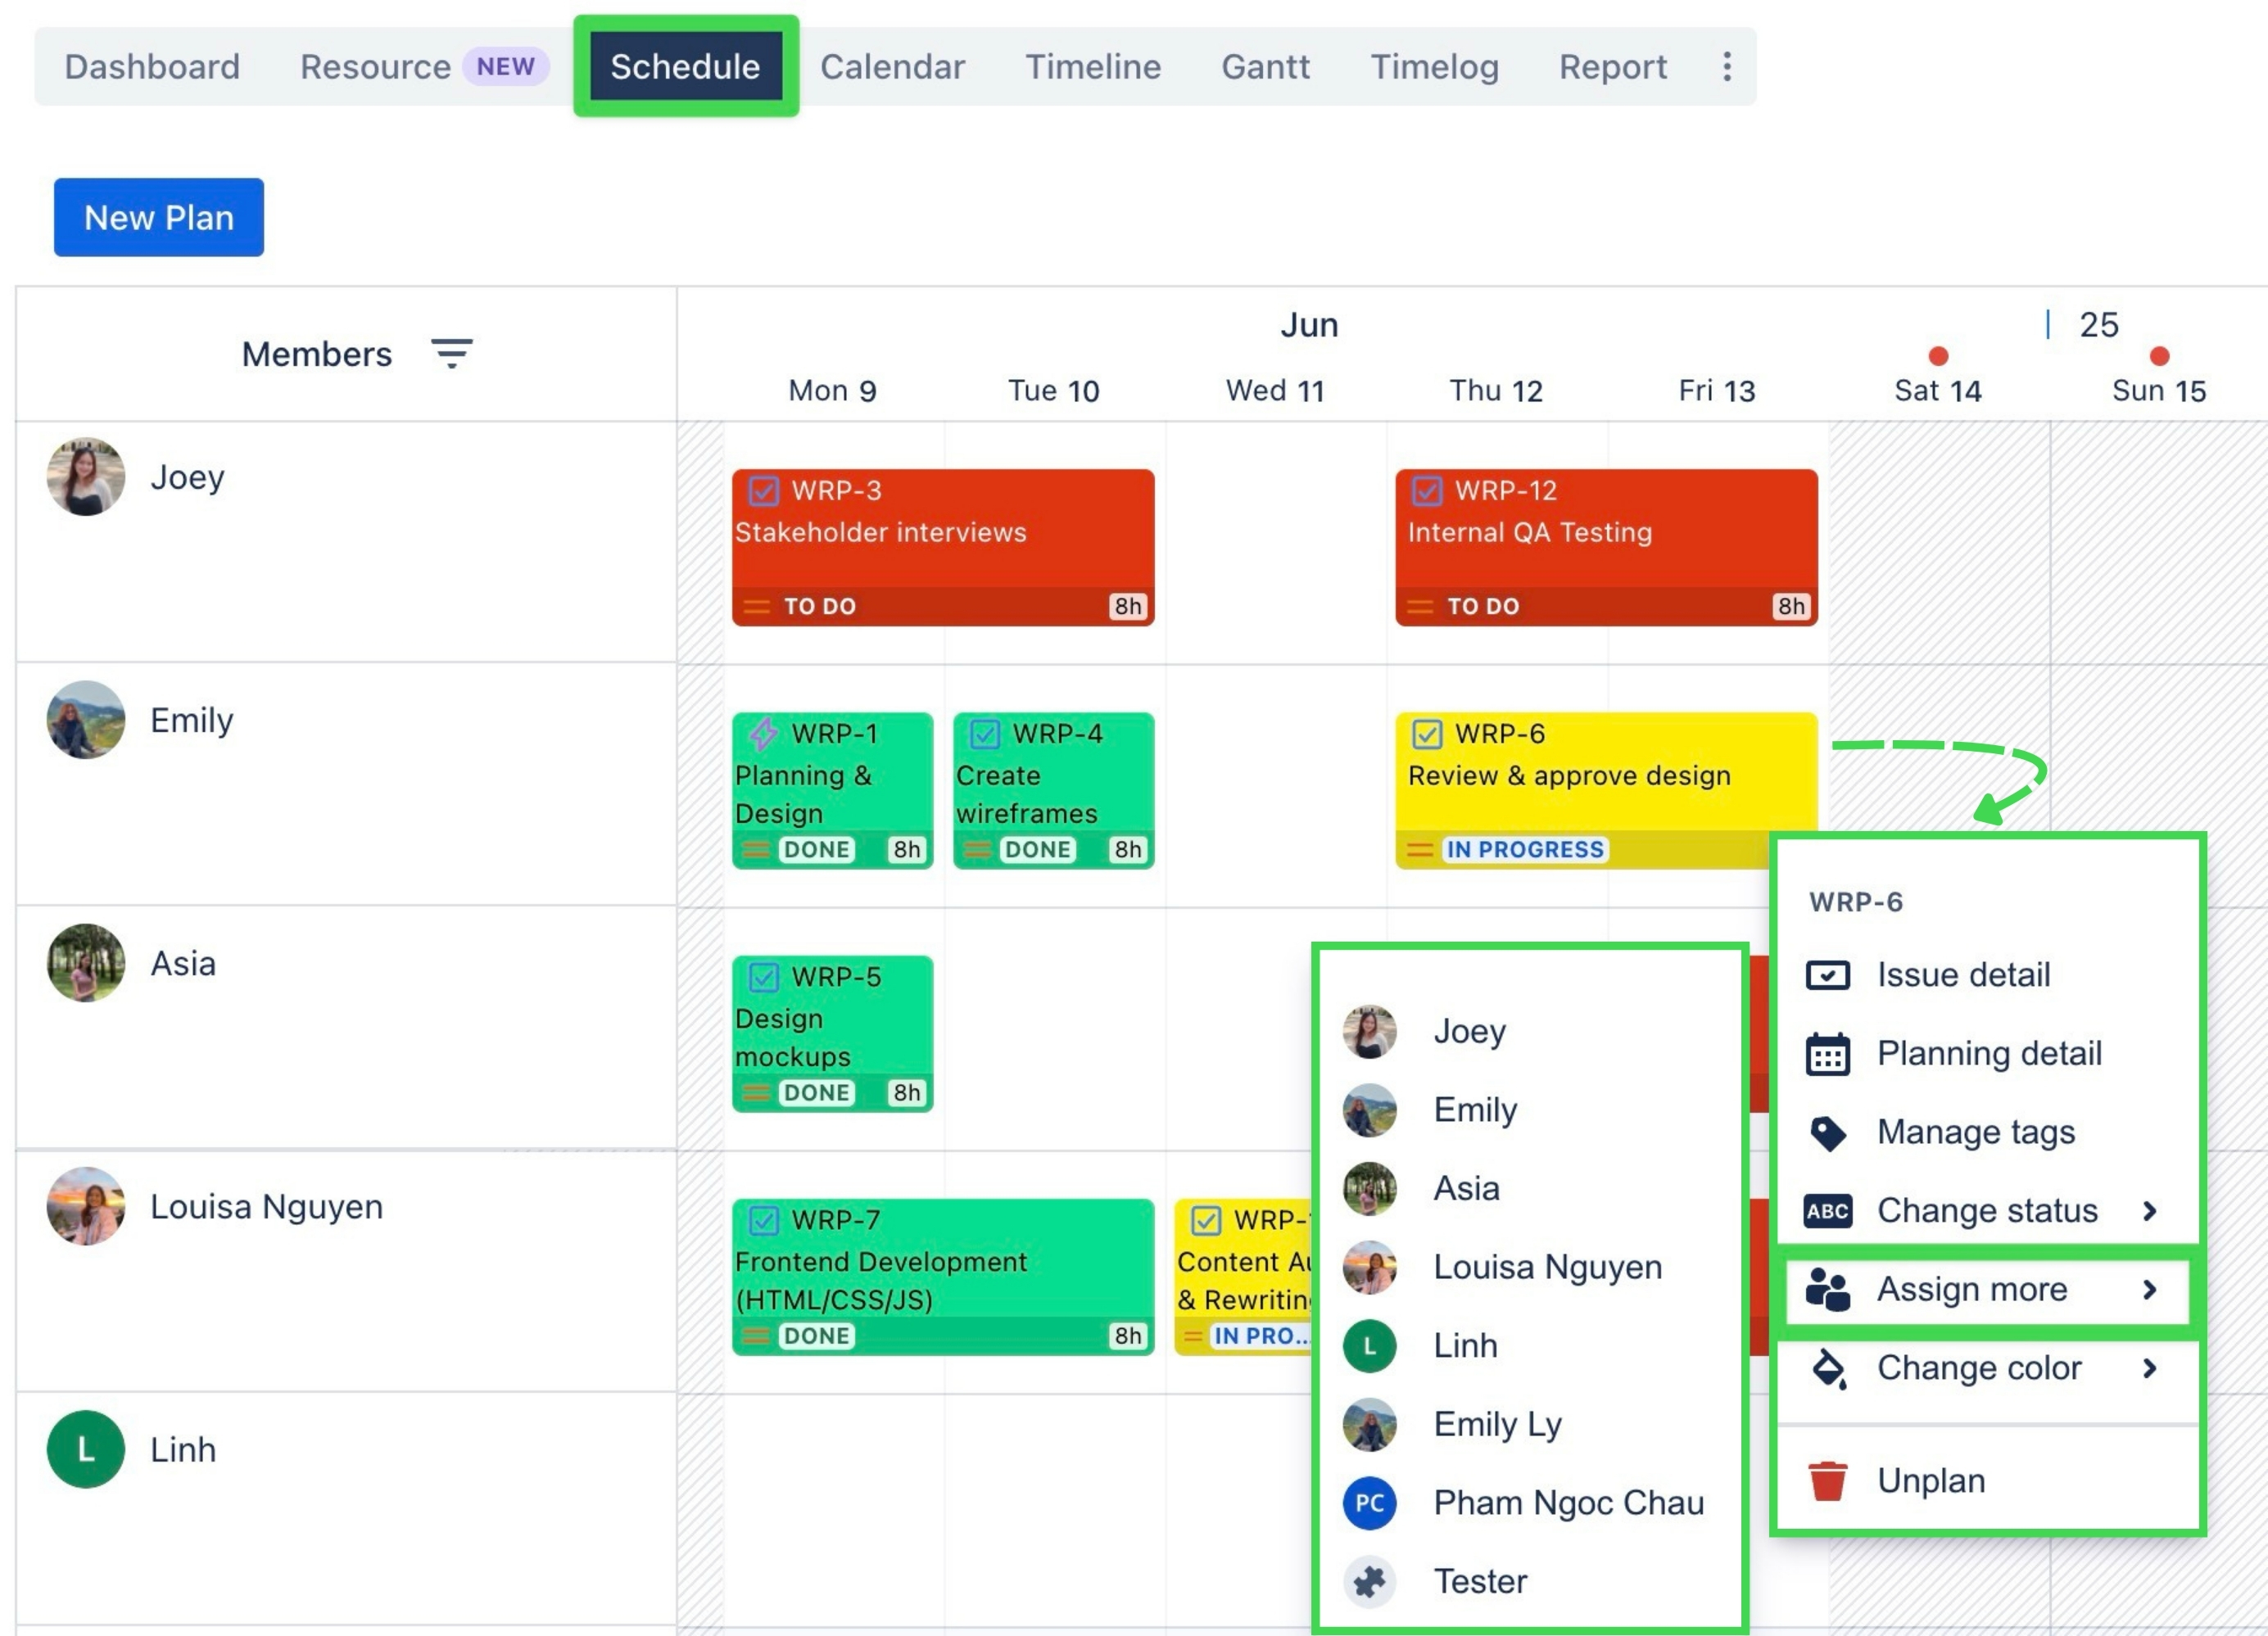Open the Members filter icon
Viewport: 2268px width, 1636px height.
[x=452, y=353]
